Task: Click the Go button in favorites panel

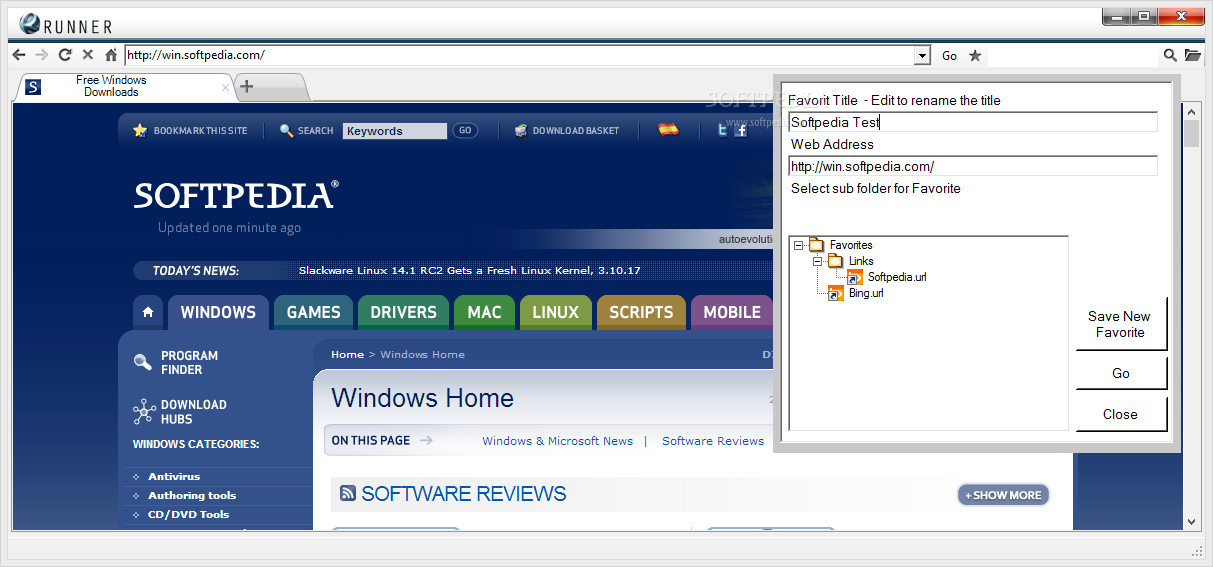Action: click(1121, 373)
